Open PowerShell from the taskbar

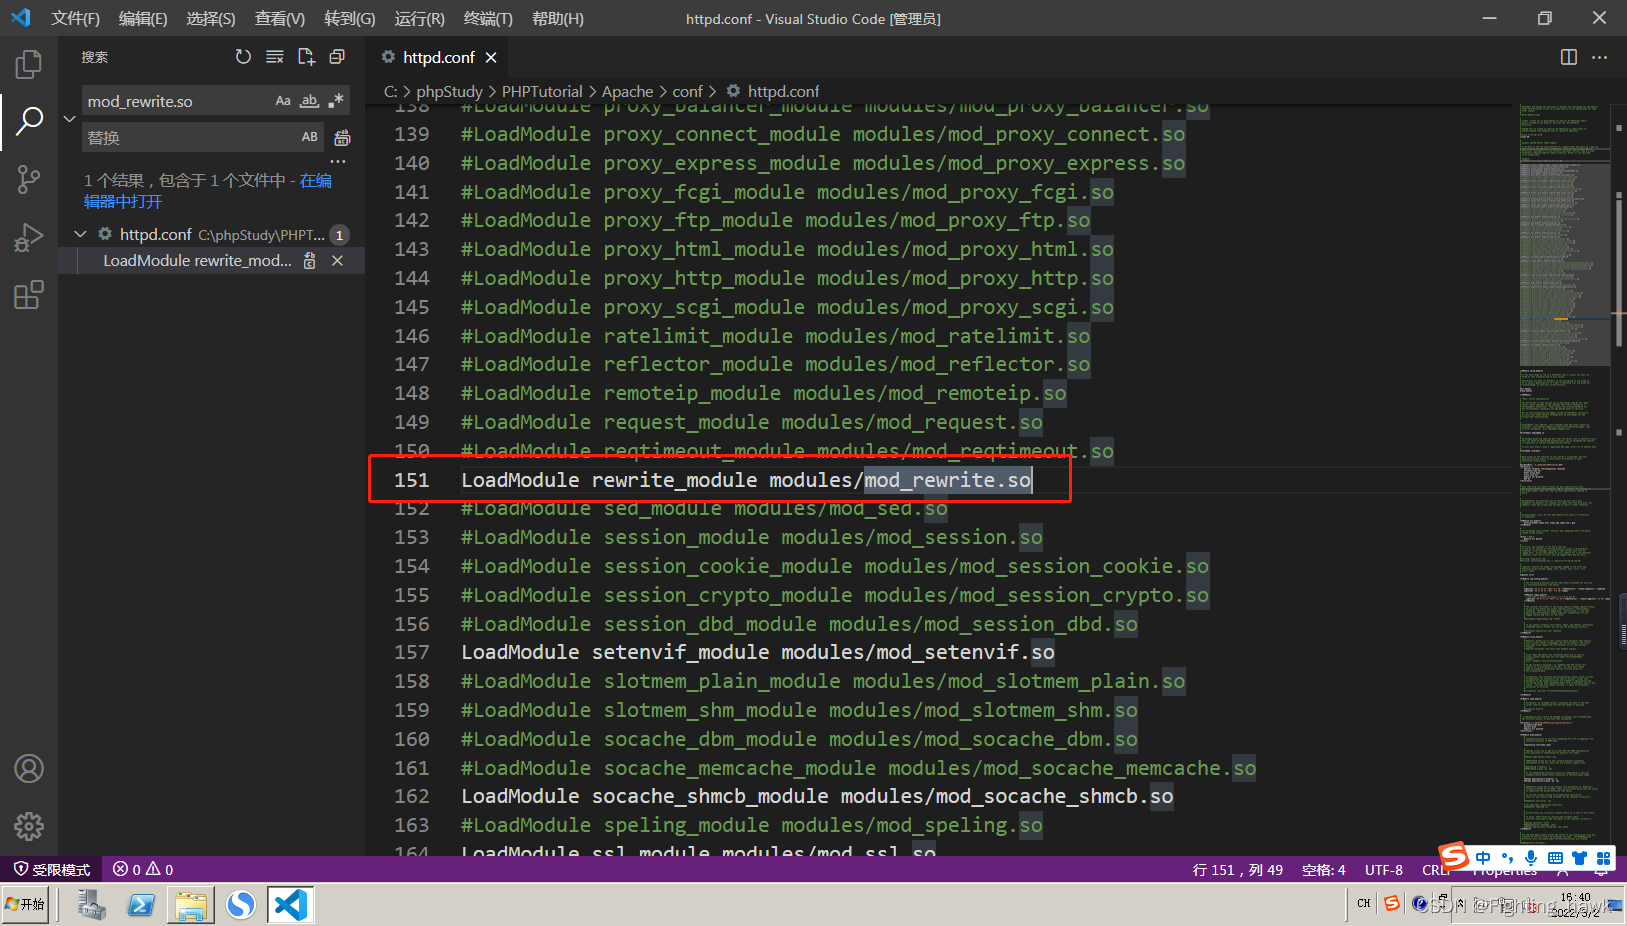tap(141, 905)
